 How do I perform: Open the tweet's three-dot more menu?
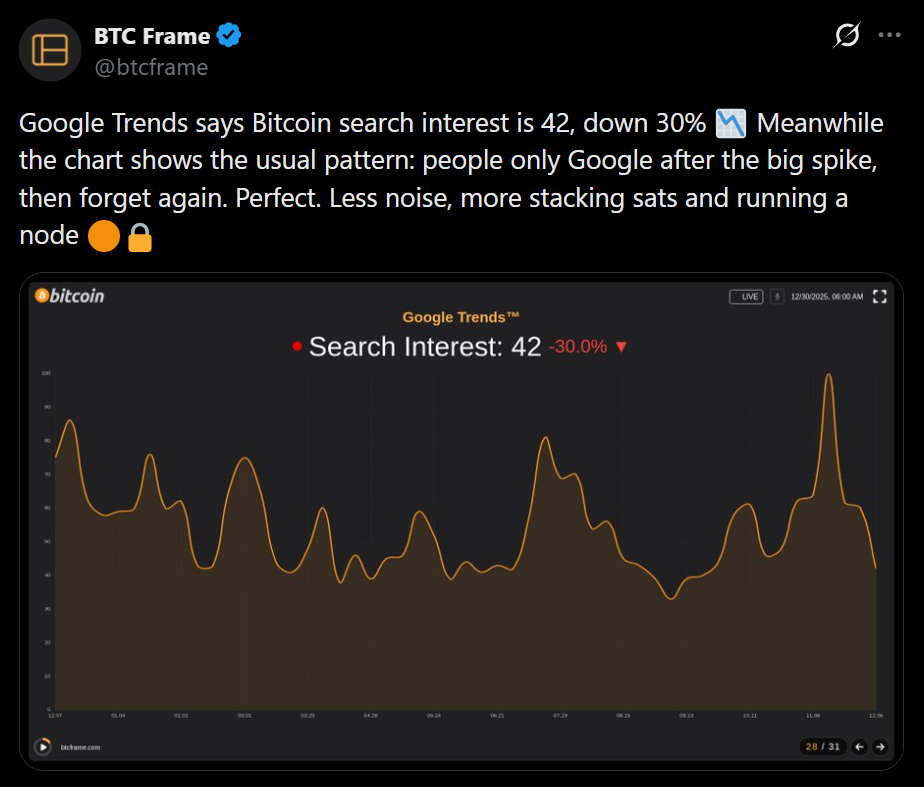point(889,35)
